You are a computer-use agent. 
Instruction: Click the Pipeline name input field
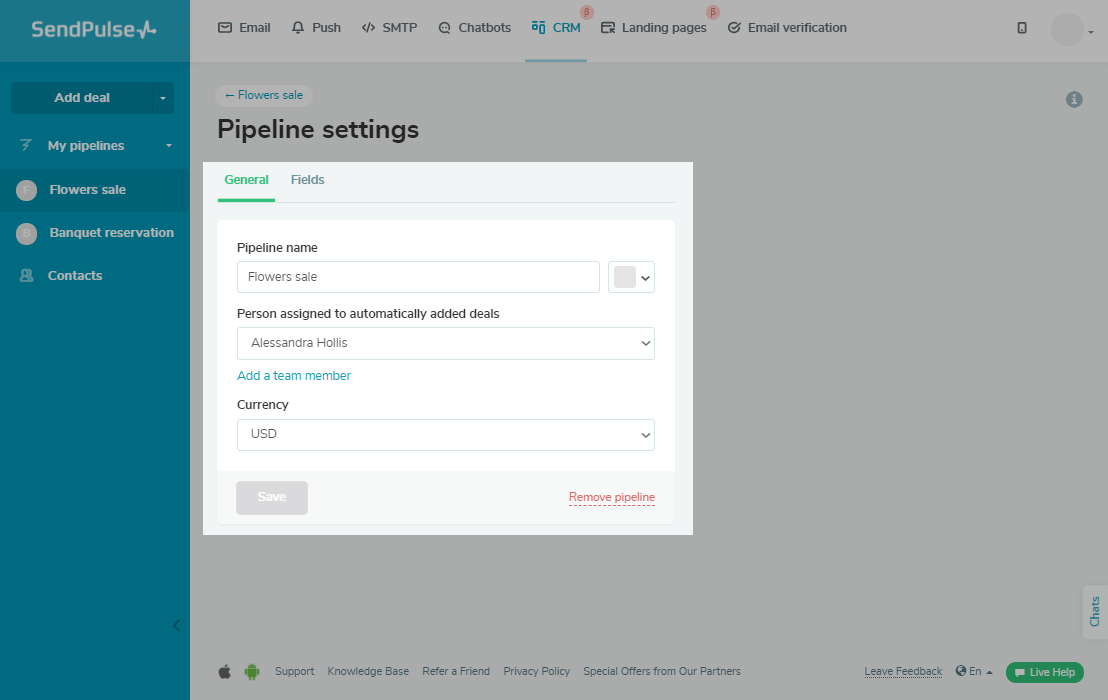point(418,277)
